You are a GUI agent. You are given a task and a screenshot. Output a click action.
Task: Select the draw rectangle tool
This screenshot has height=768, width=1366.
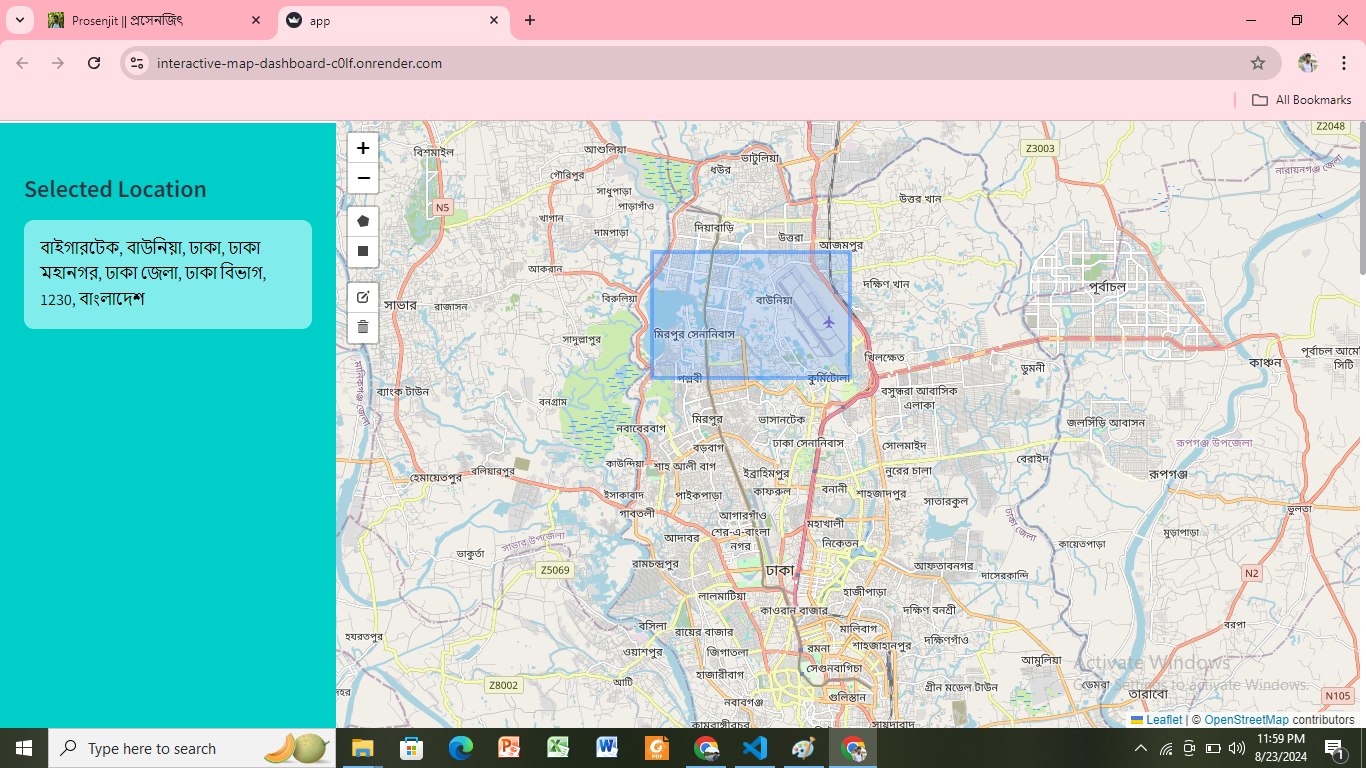pos(363,251)
